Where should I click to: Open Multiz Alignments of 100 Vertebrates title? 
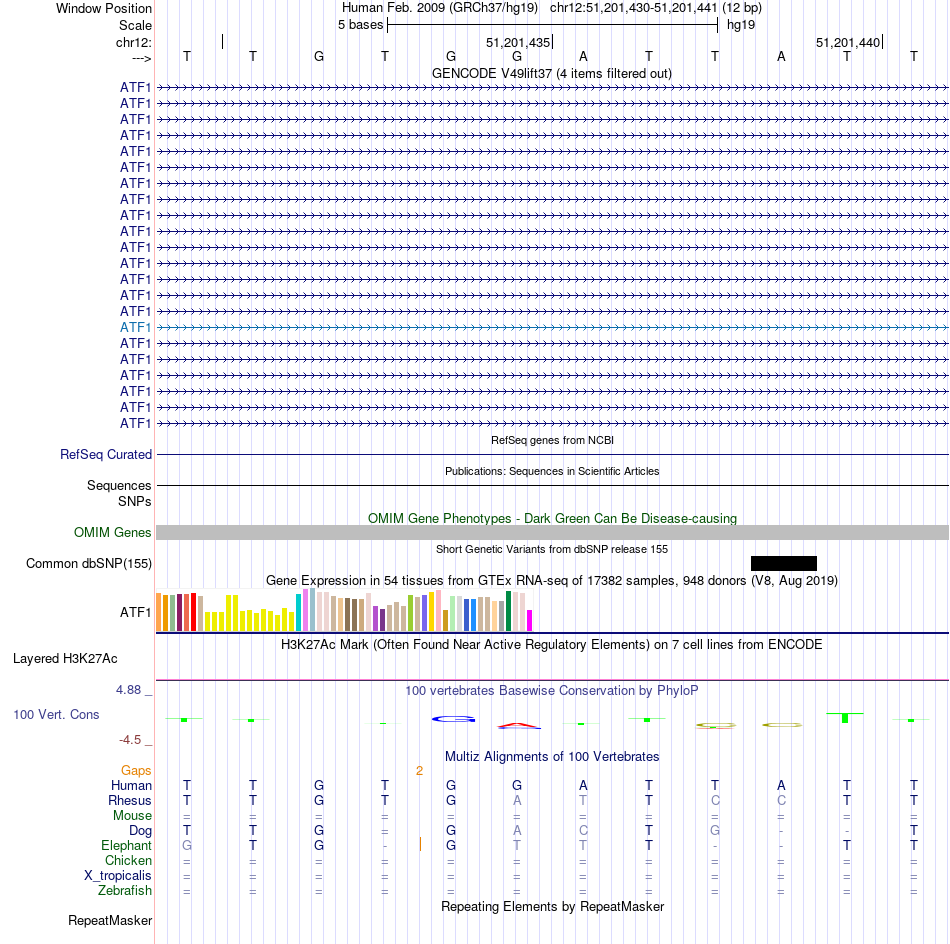[x=552, y=757]
